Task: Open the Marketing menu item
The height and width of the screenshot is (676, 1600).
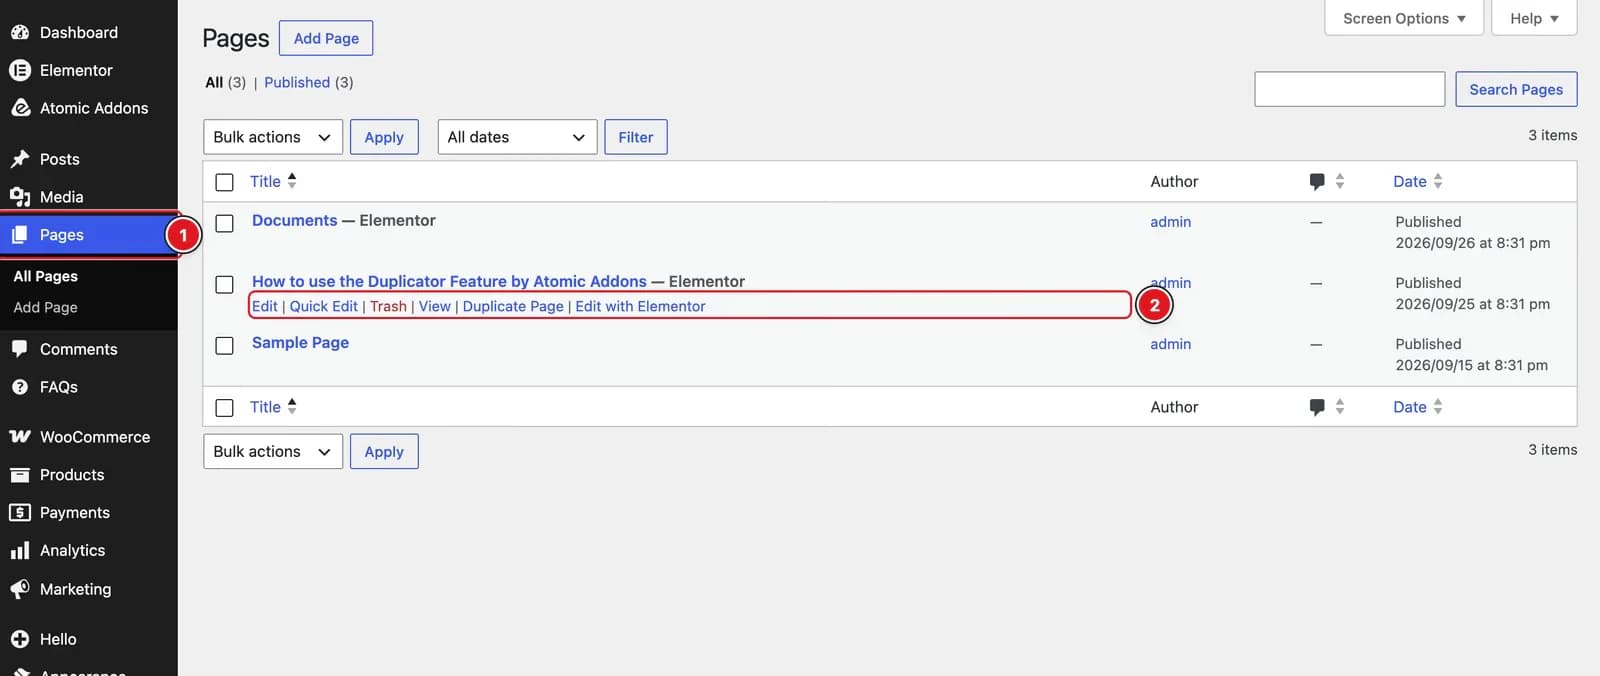Action: point(75,589)
